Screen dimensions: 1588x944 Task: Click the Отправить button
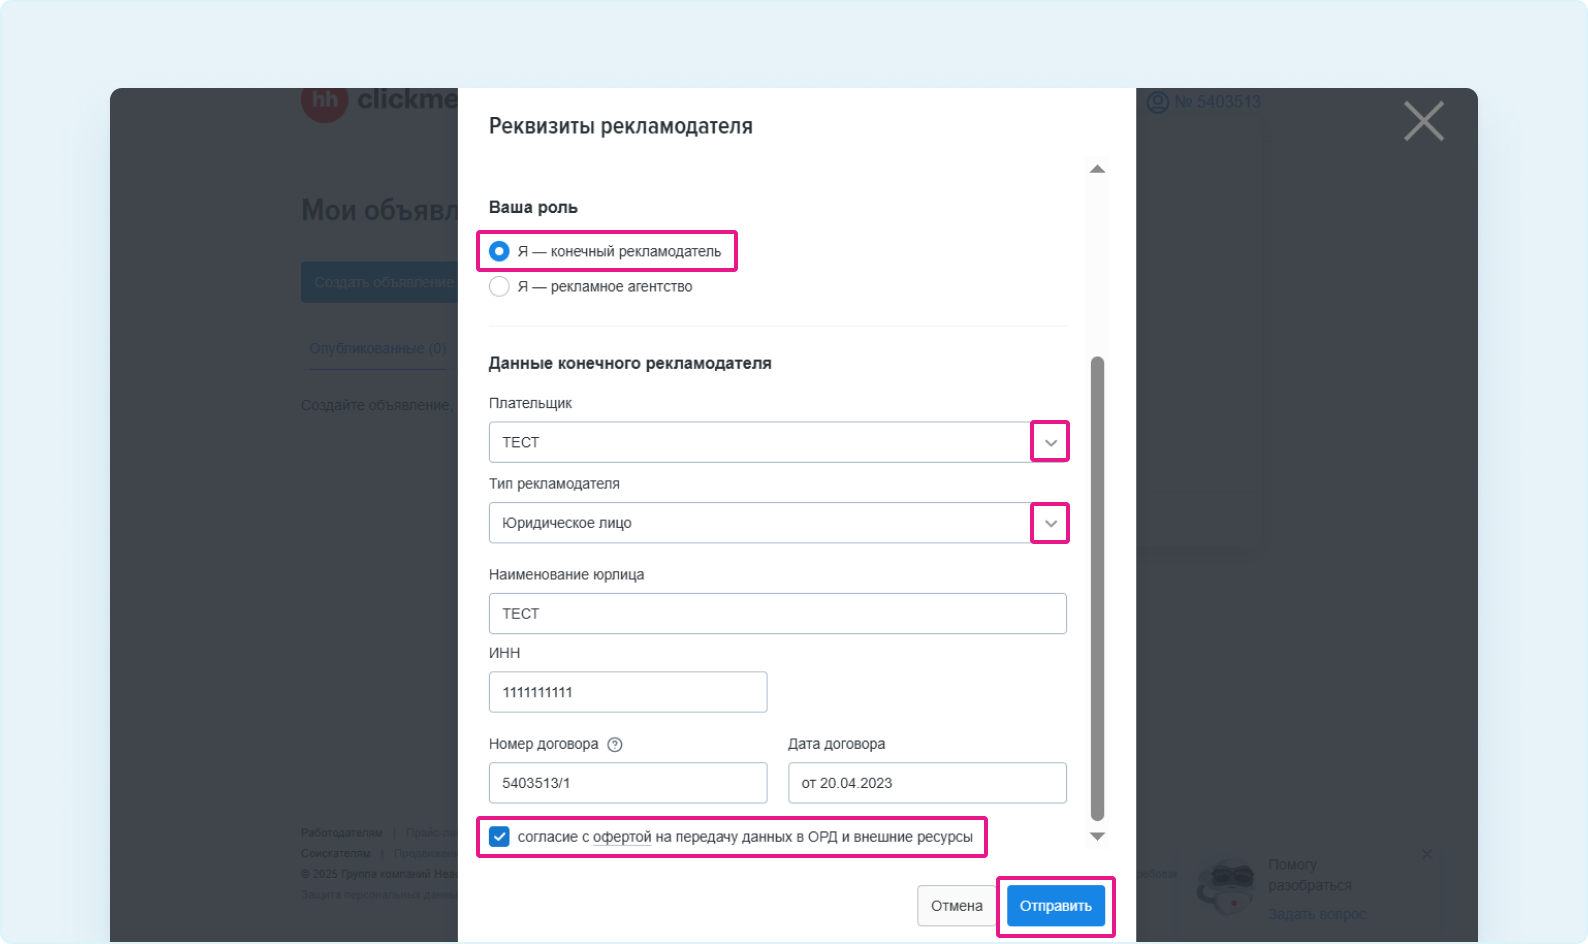[x=1056, y=906]
